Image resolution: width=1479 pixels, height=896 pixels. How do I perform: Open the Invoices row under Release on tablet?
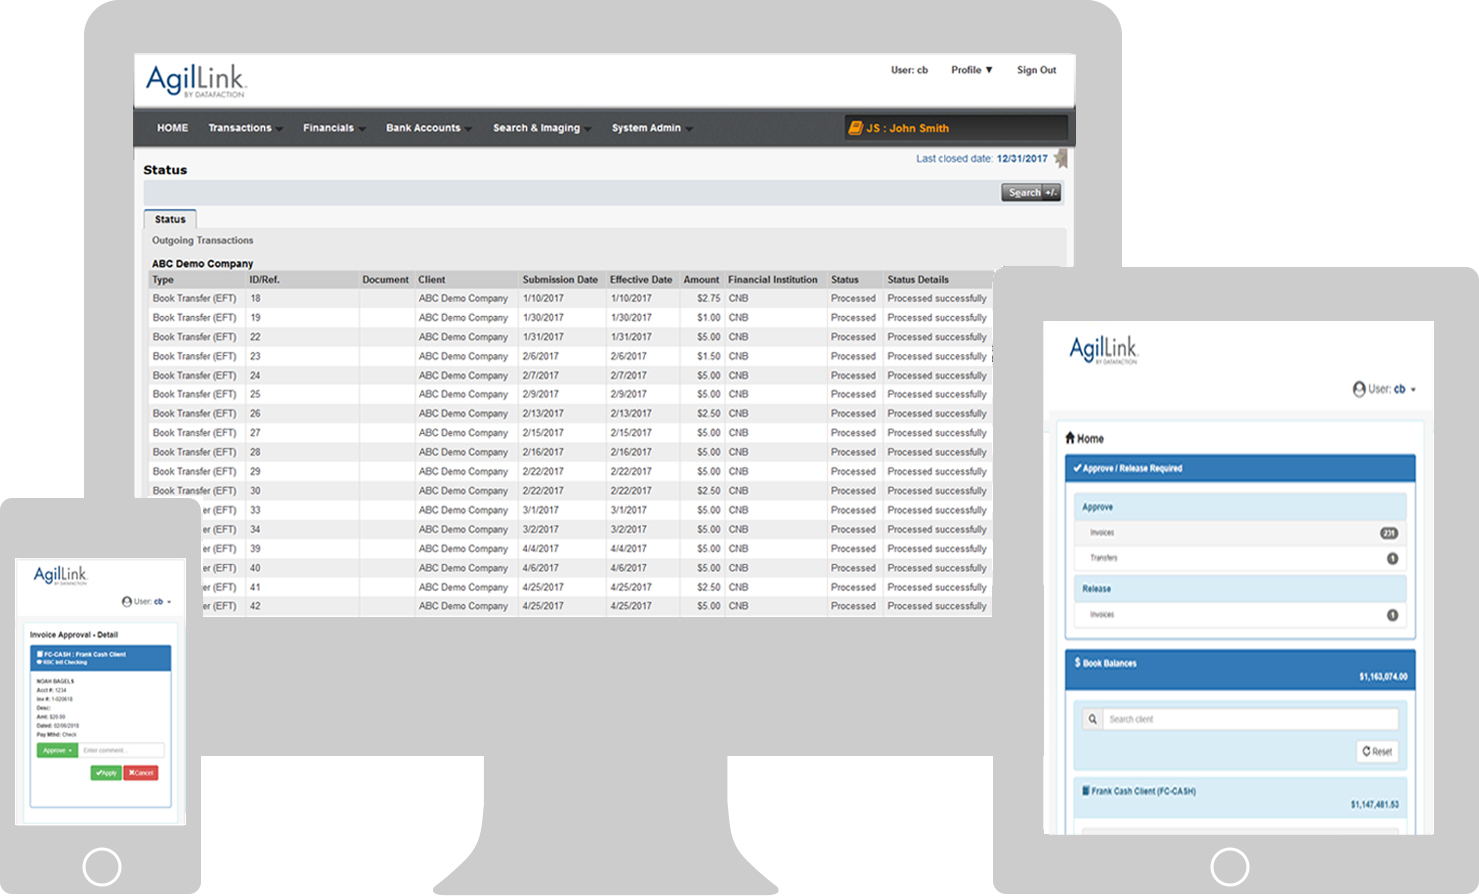click(x=1240, y=615)
